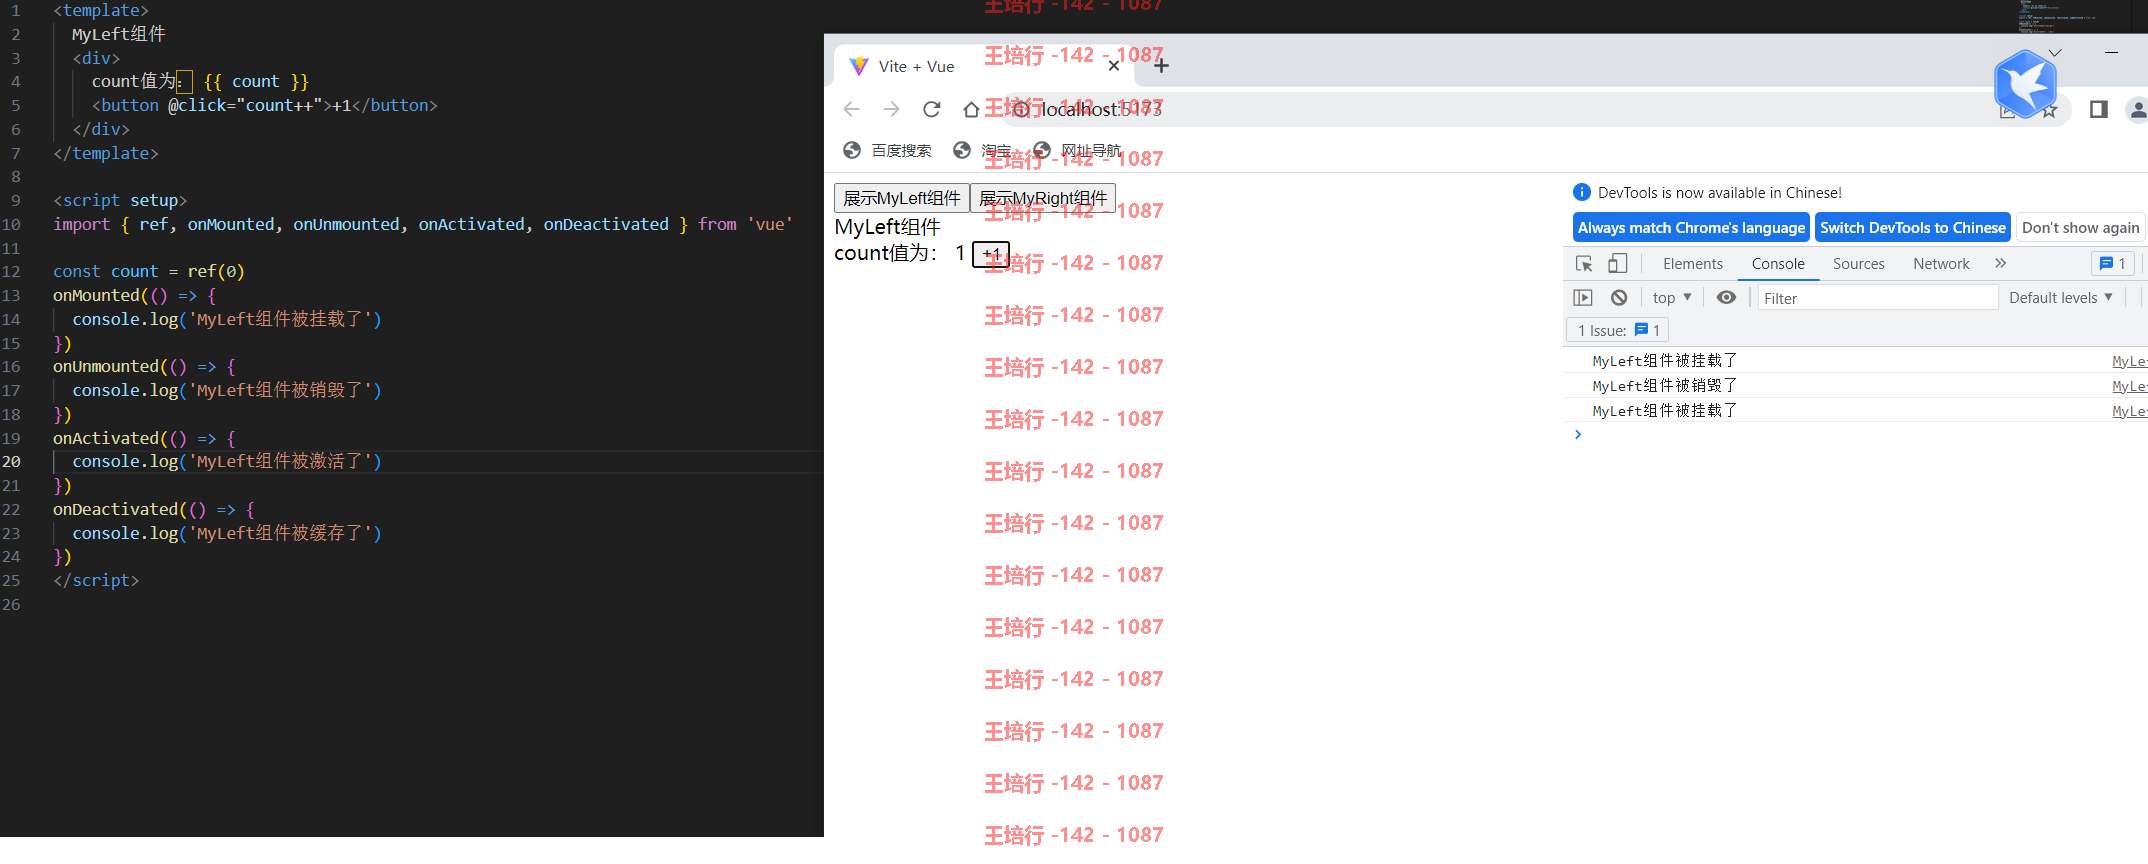This screenshot has width=2148, height=864.
Task: Switch to the Network tab
Action: [1941, 264]
